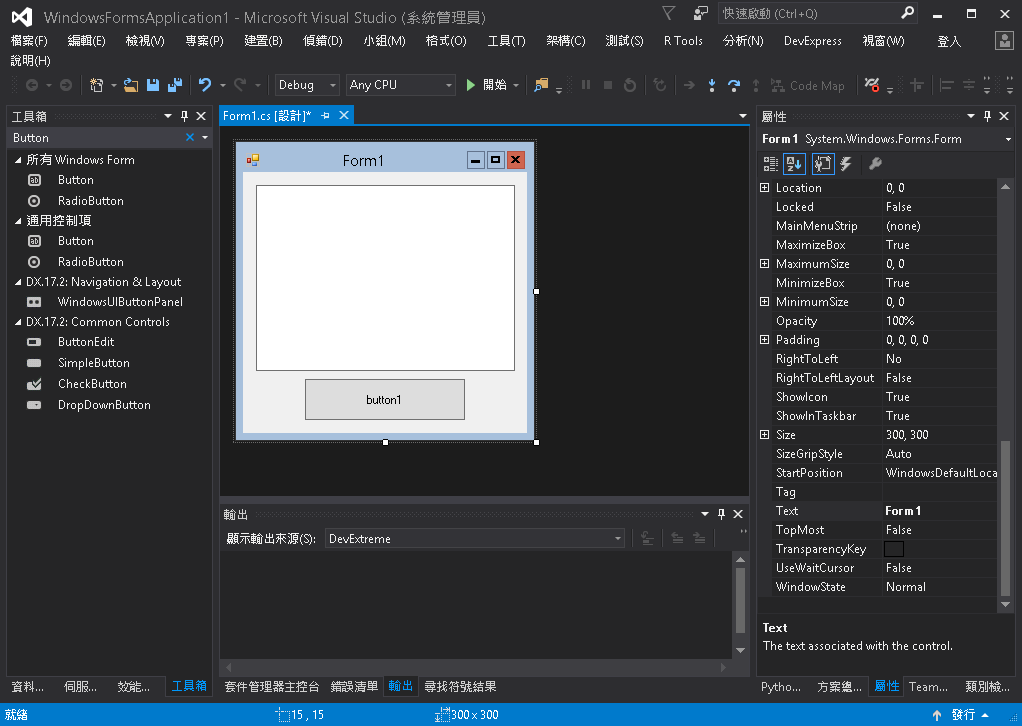The width and height of the screenshot is (1022, 726).
Task: Click the Save All toolbar icon
Action: click(x=174, y=85)
